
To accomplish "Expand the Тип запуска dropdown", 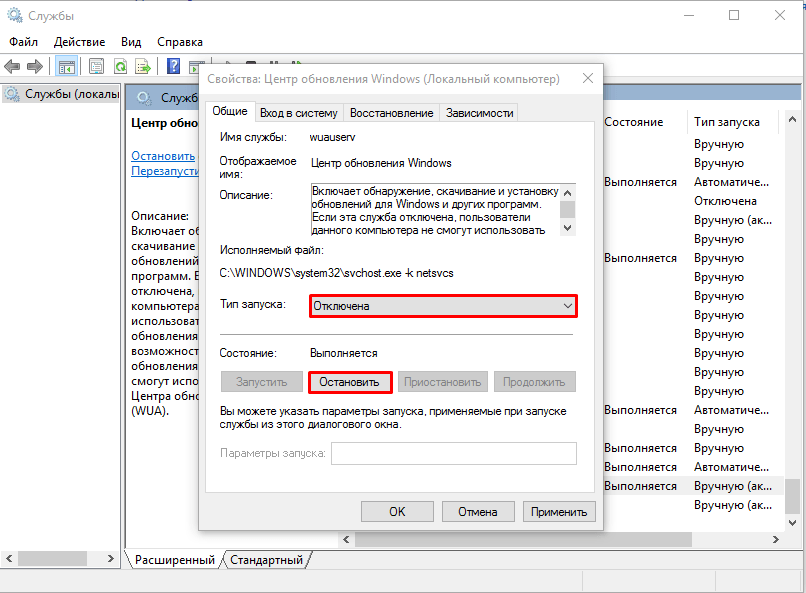I will pyautogui.click(x=567, y=306).
